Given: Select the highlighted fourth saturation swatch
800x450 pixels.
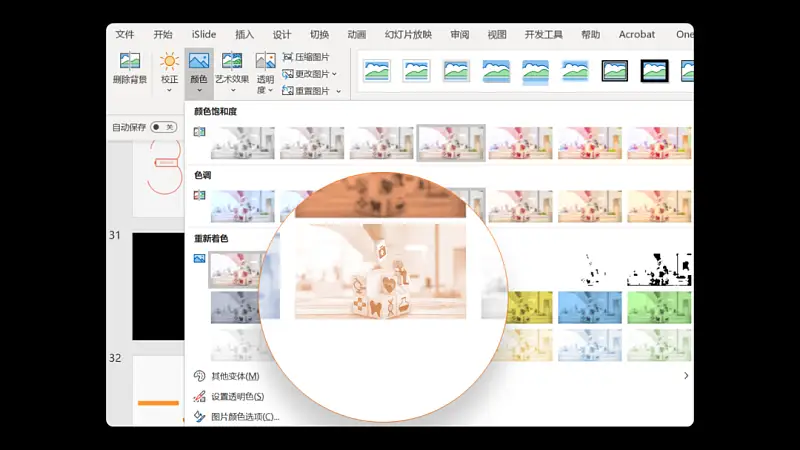Looking at the screenshot, I should pyautogui.click(x=451, y=143).
